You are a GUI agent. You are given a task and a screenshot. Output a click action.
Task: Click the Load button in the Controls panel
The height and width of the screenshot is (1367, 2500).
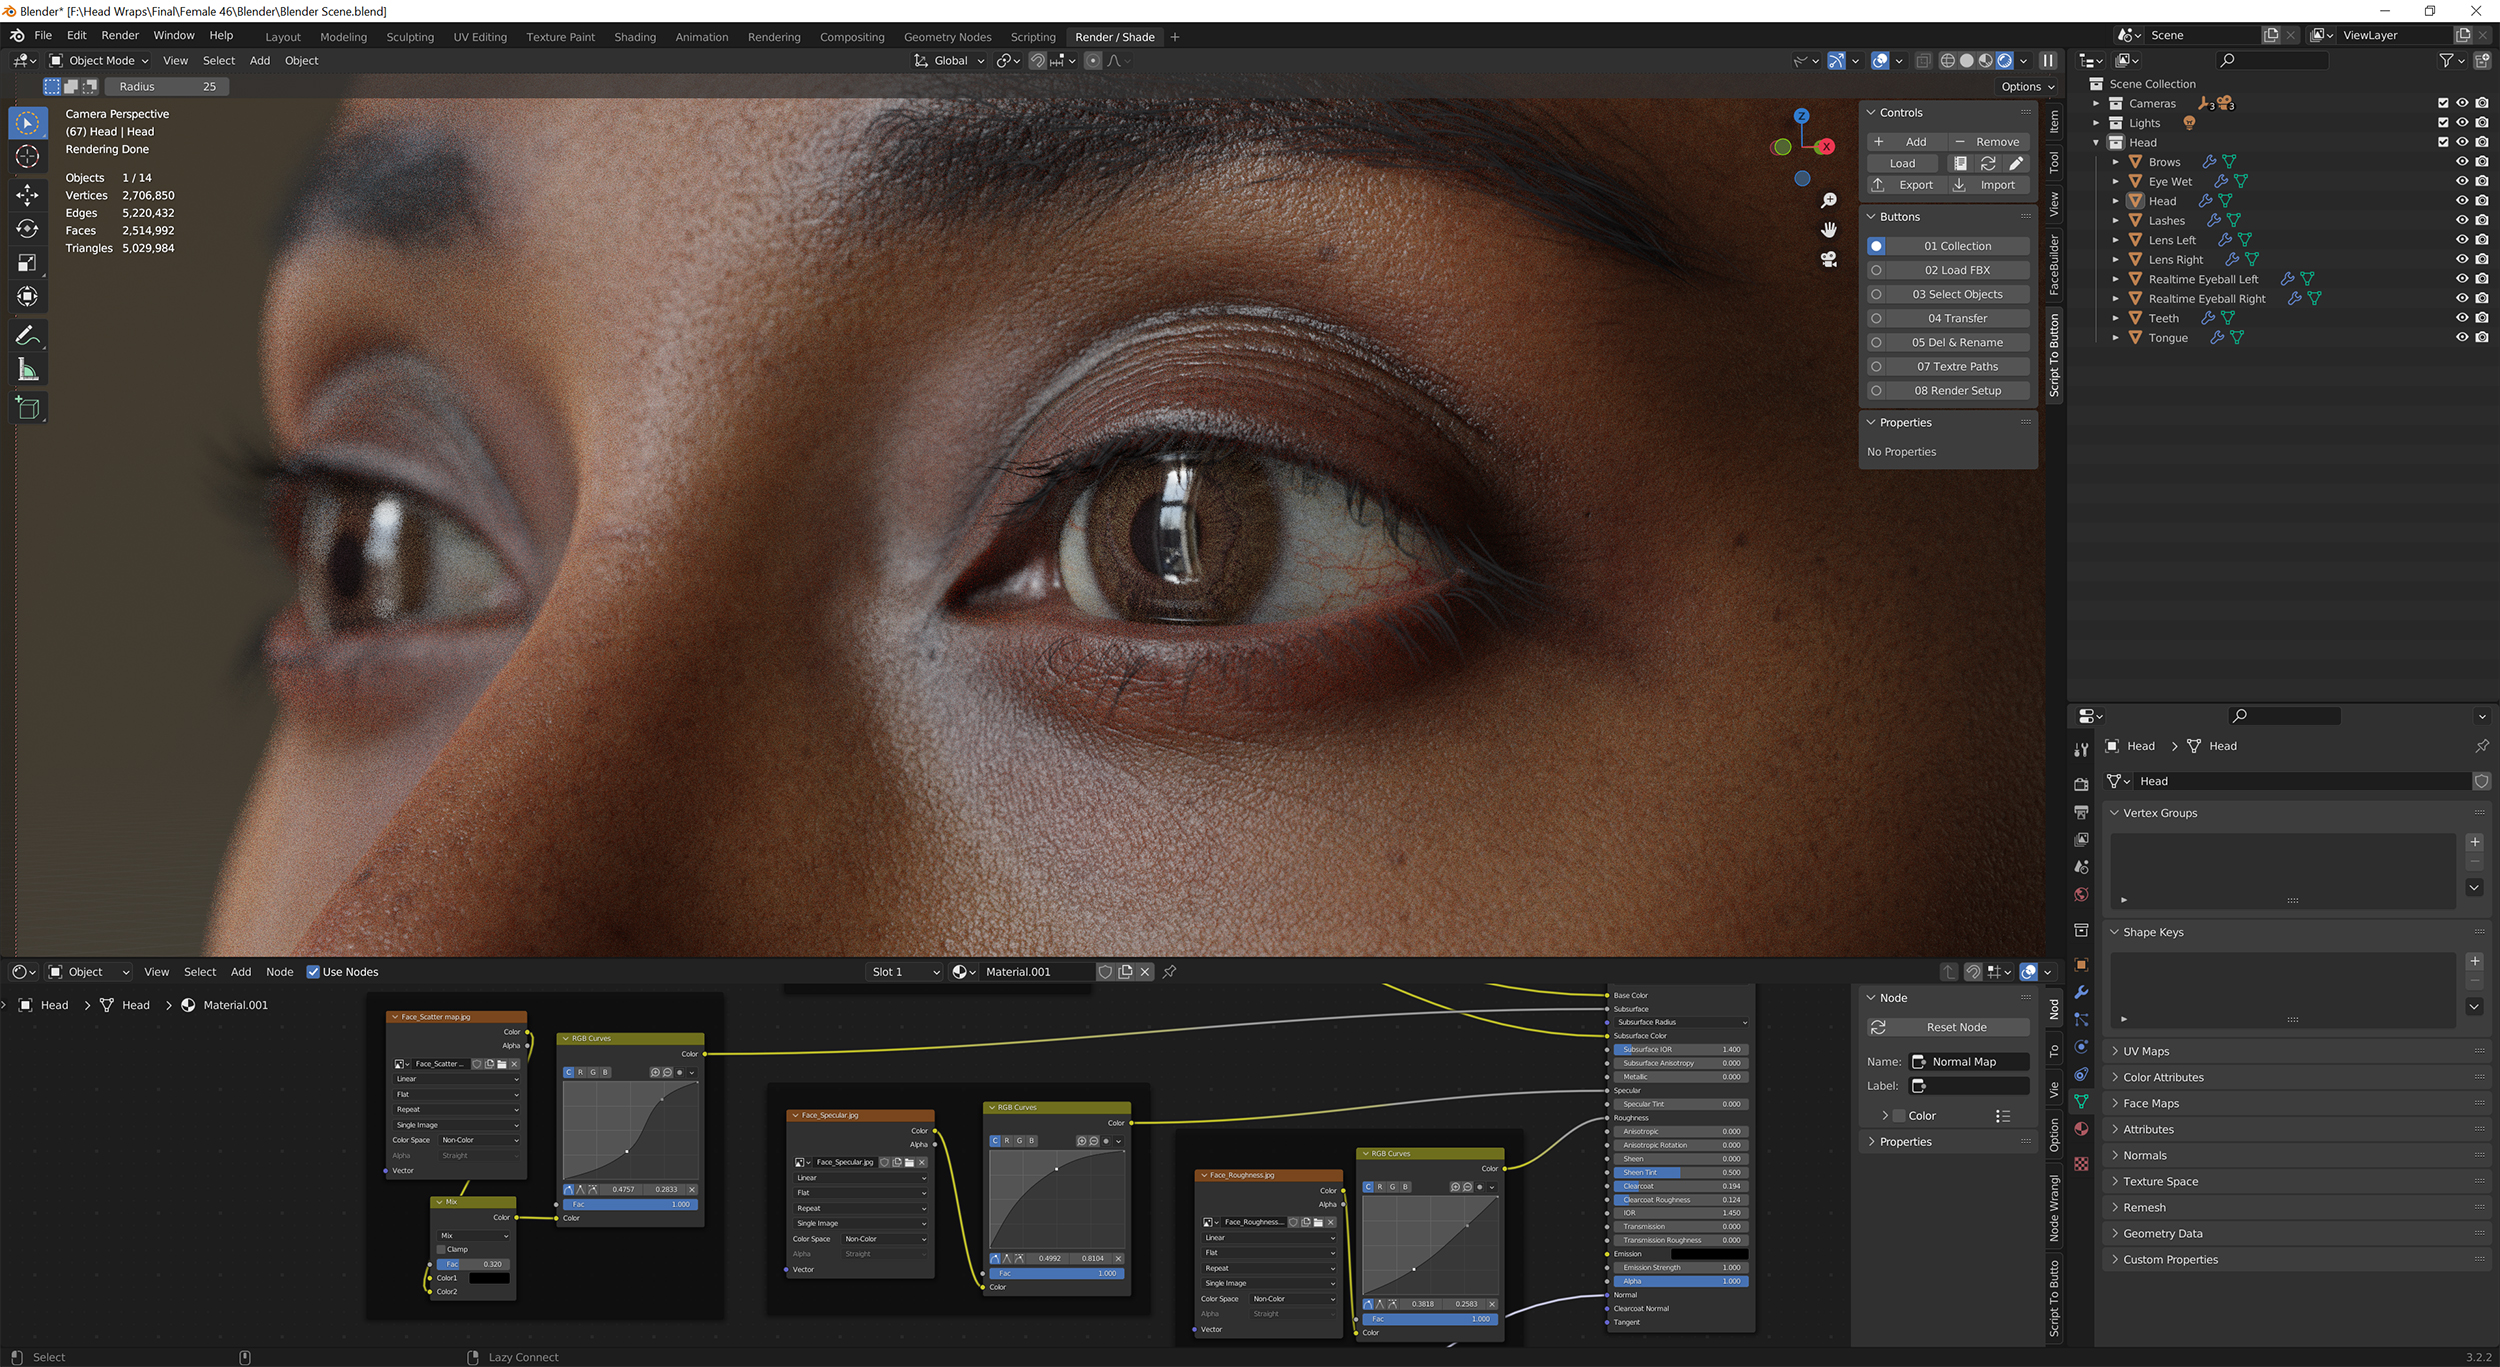pos(1902,162)
